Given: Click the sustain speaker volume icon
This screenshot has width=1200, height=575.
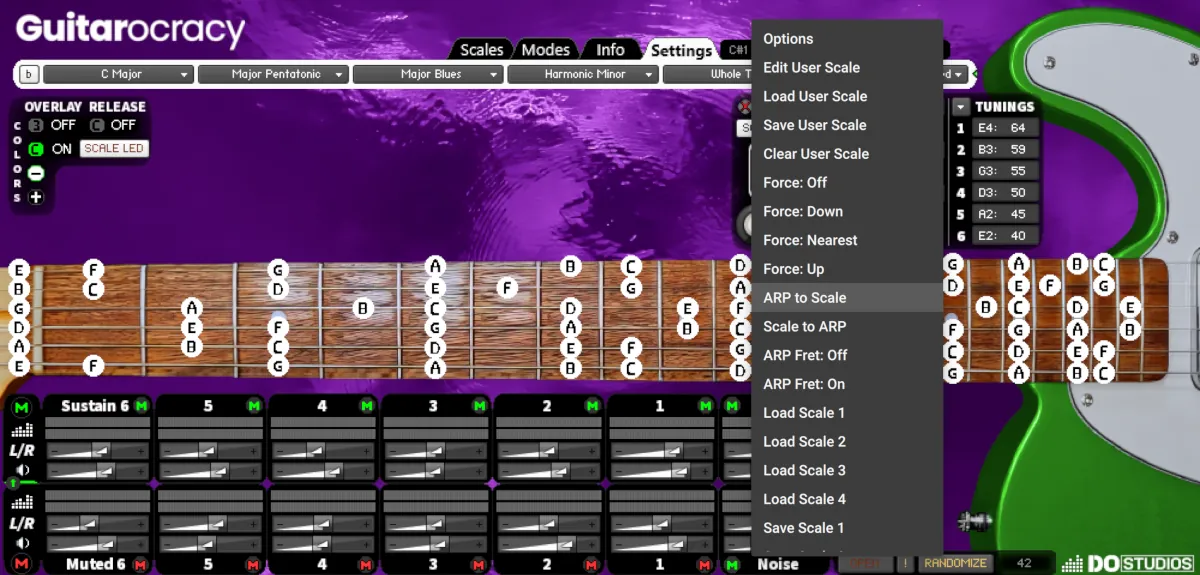Looking at the screenshot, I should click(x=22, y=471).
